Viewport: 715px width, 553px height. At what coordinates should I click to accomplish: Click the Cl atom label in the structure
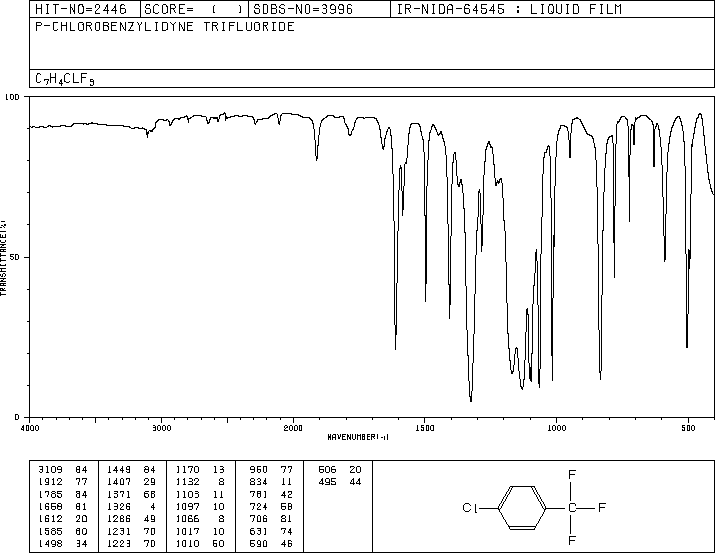tap(470, 508)
